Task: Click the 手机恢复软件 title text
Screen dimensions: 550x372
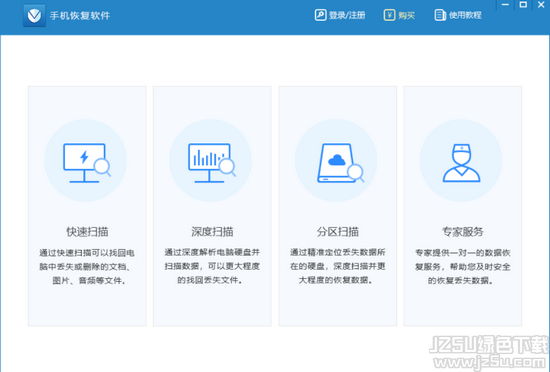Action: [x=80, y=16]
